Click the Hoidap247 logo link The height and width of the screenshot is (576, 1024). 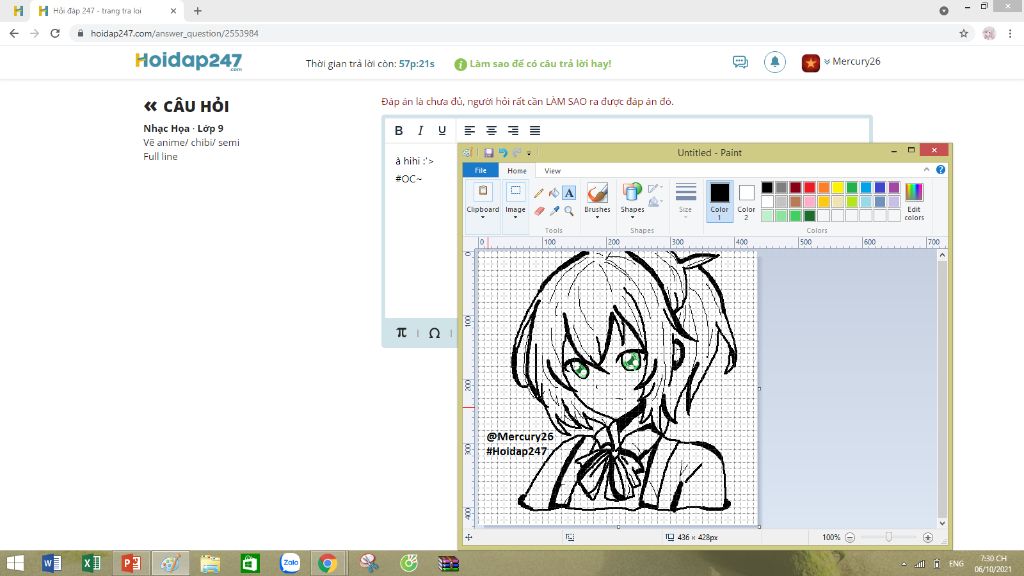pos(189,61)
